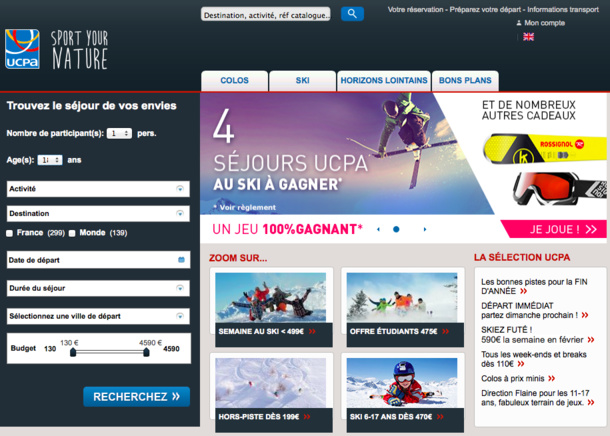Open the calendar icon for Date de départ
610x436 pixels.
click(181, 260)
